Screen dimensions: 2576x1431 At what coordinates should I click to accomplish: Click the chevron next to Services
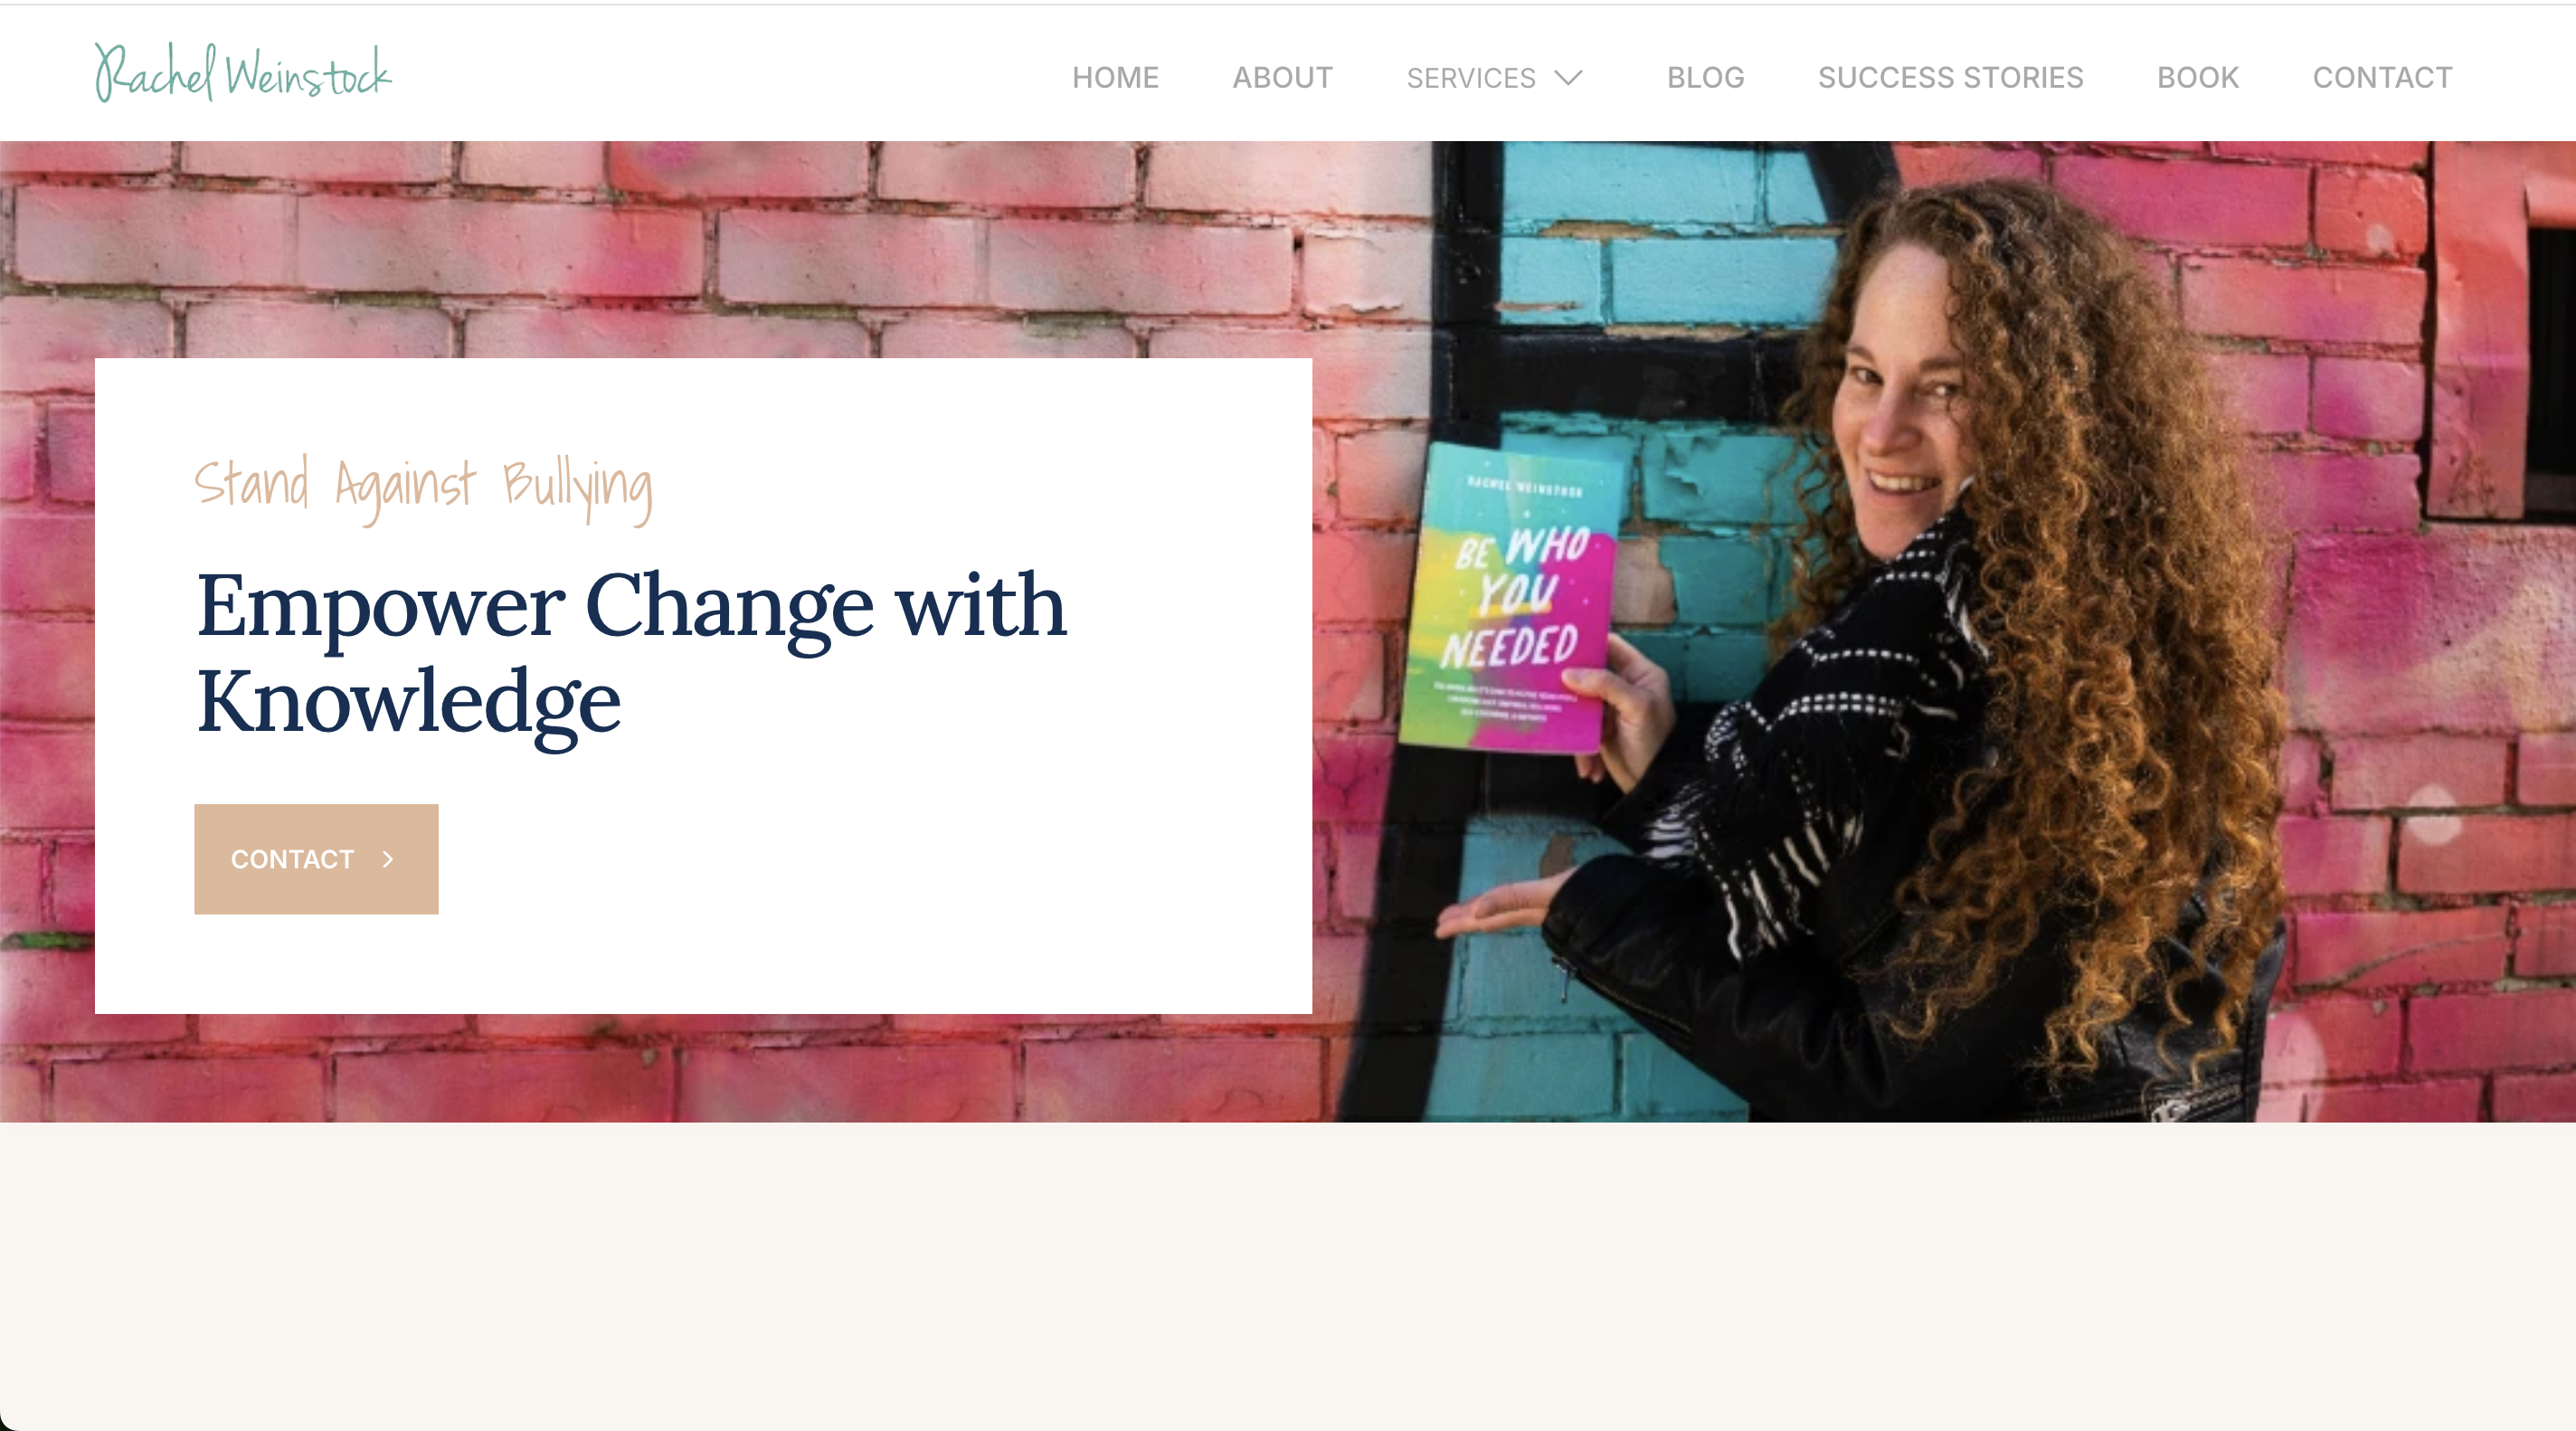coord(1568,77)
